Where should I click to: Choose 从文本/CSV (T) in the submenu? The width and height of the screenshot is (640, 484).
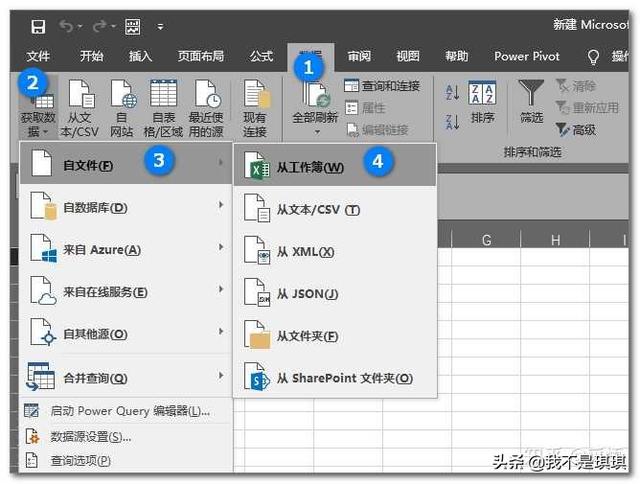[335, 209]
